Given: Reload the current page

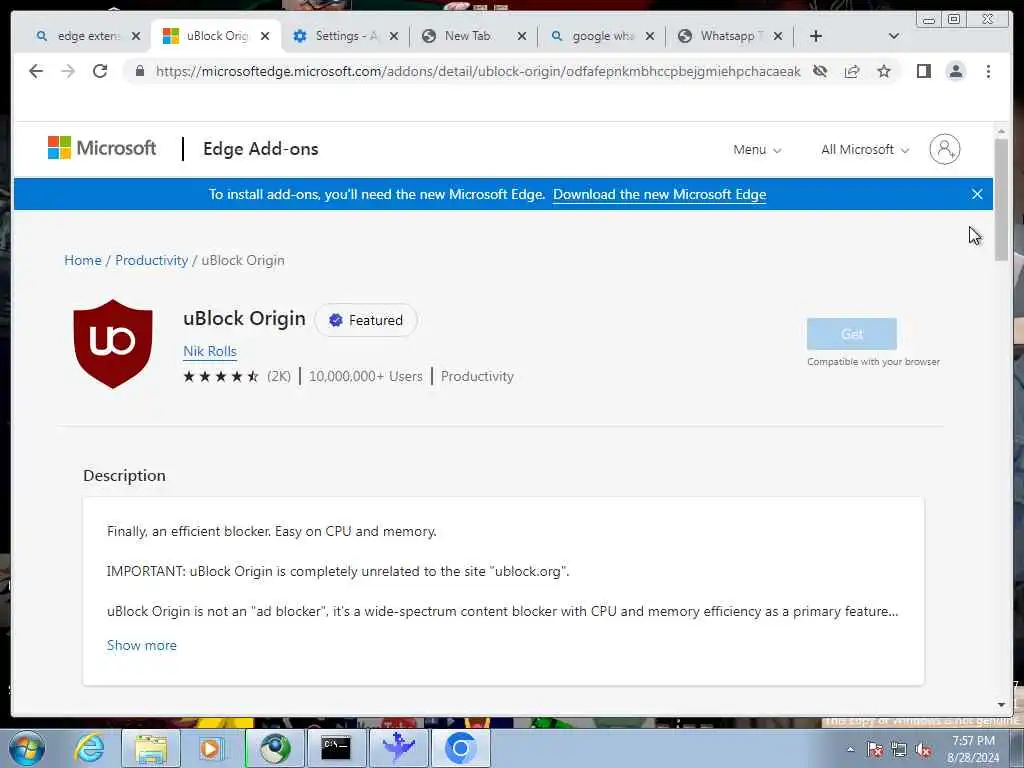Looking at the screenshot, I should point(100,71).
